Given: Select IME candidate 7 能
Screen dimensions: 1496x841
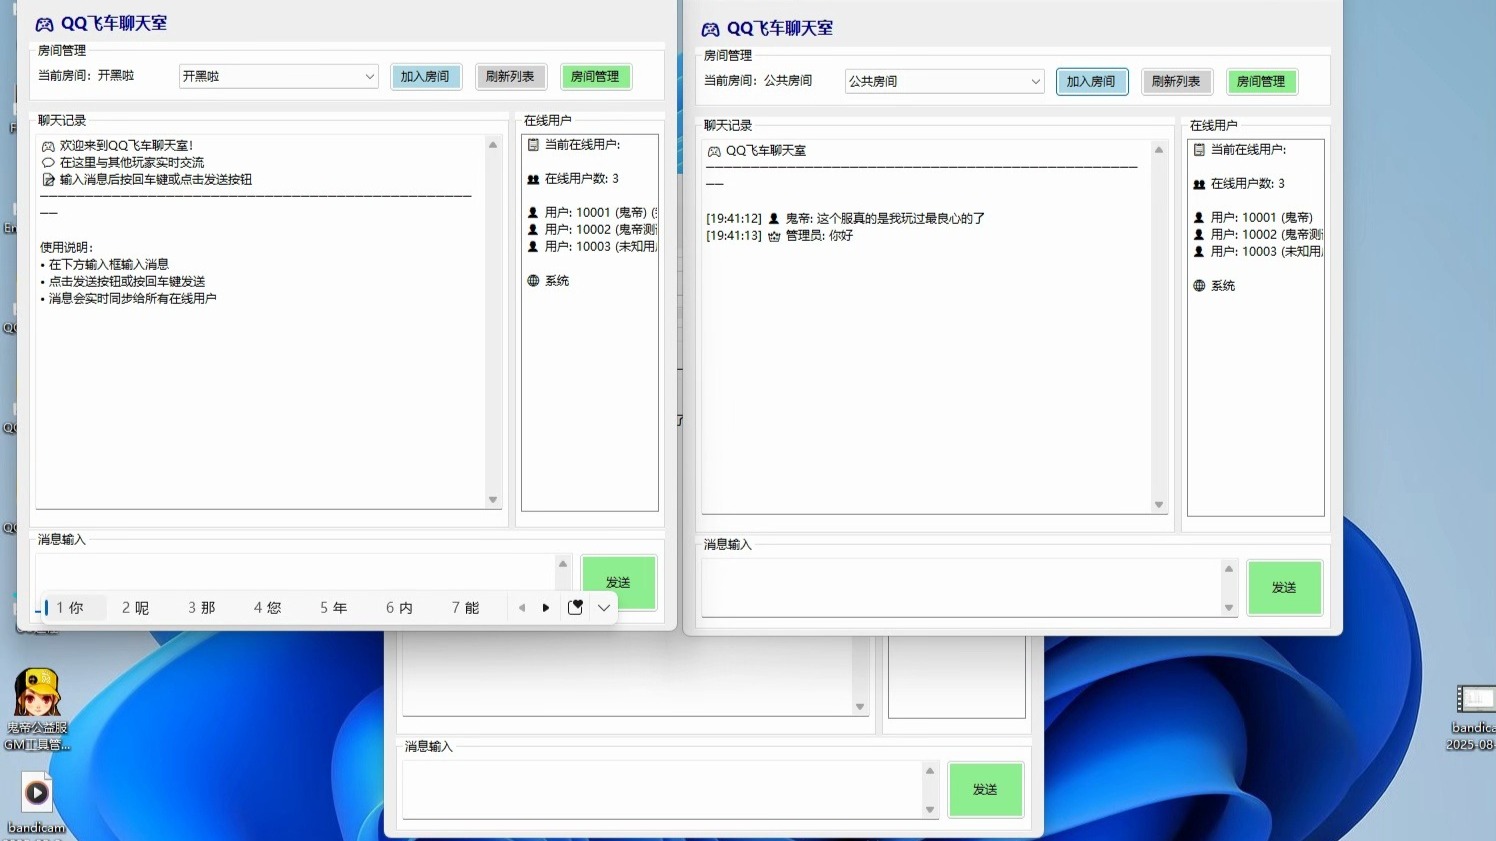Looking at the screenshot, I should click(466, 608).
